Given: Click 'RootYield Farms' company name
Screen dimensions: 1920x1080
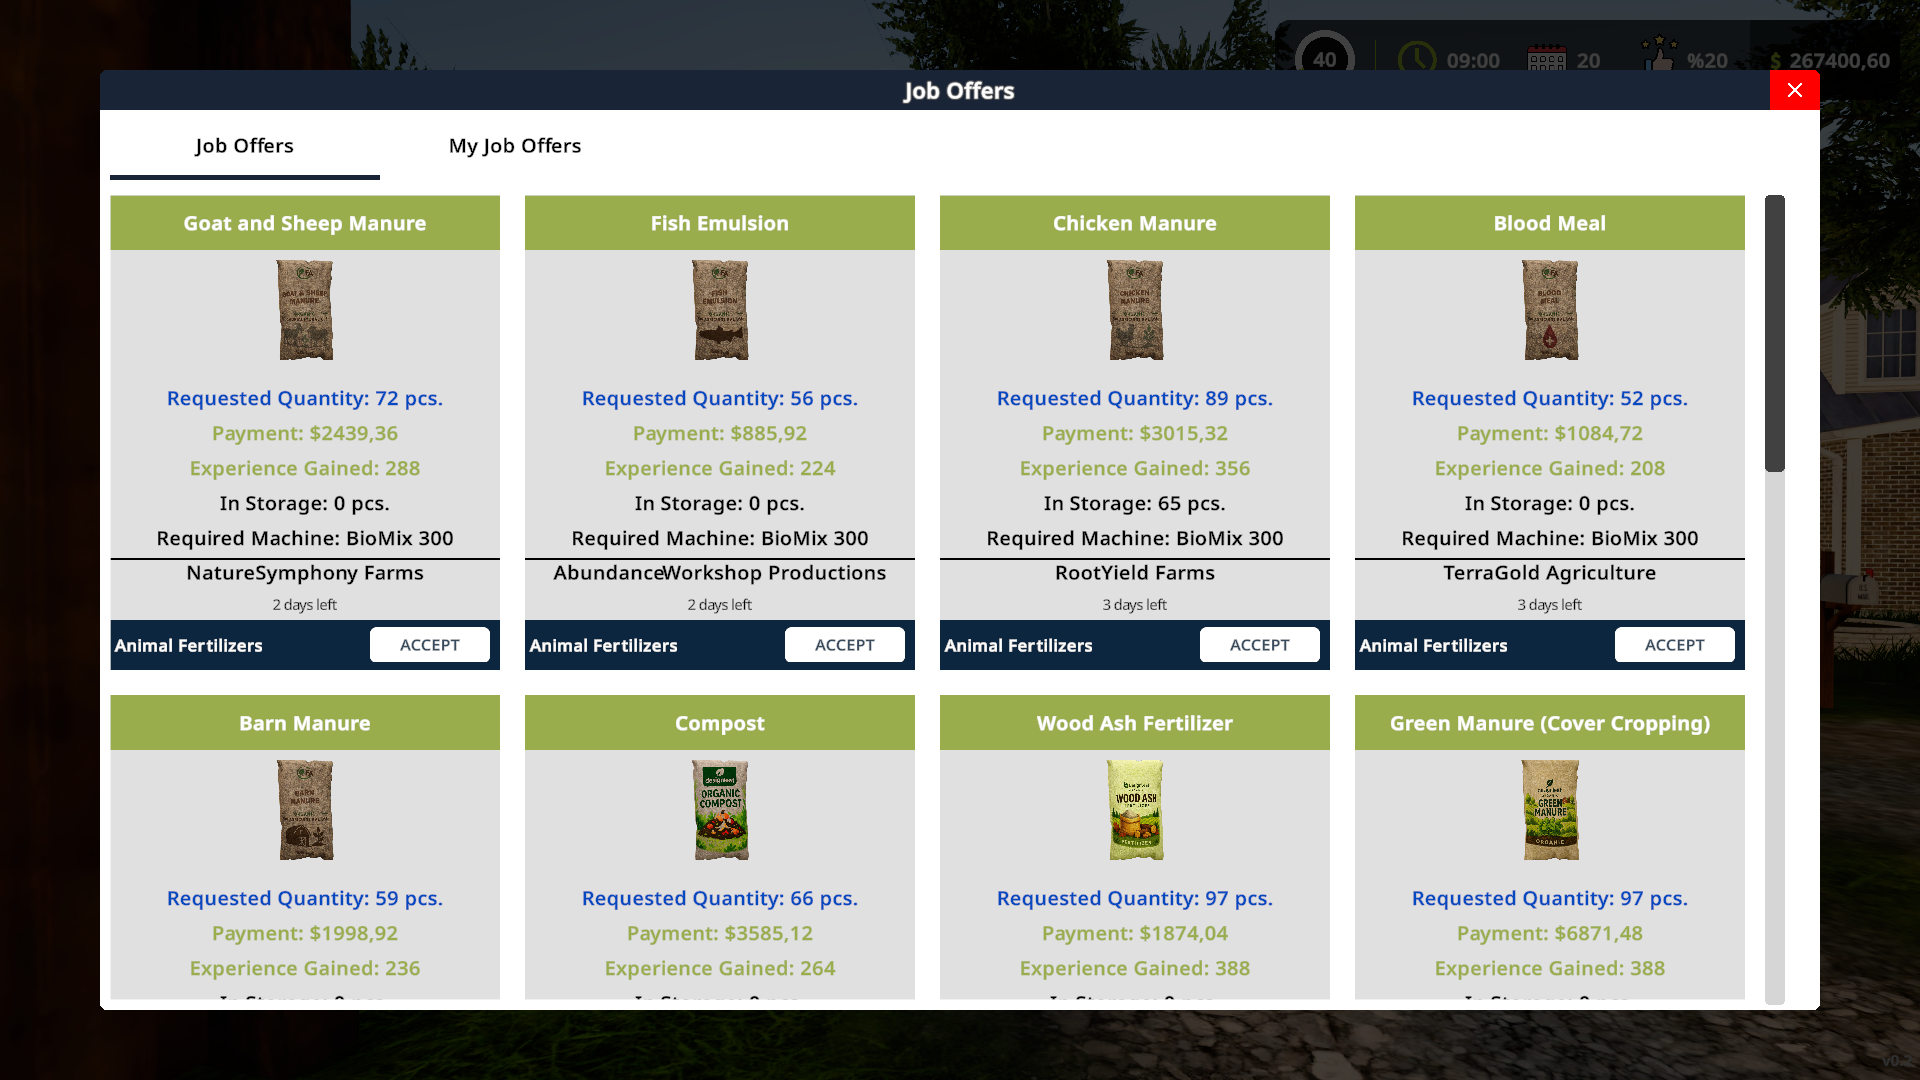Looking at the screenshot, I should point(1135,573).
